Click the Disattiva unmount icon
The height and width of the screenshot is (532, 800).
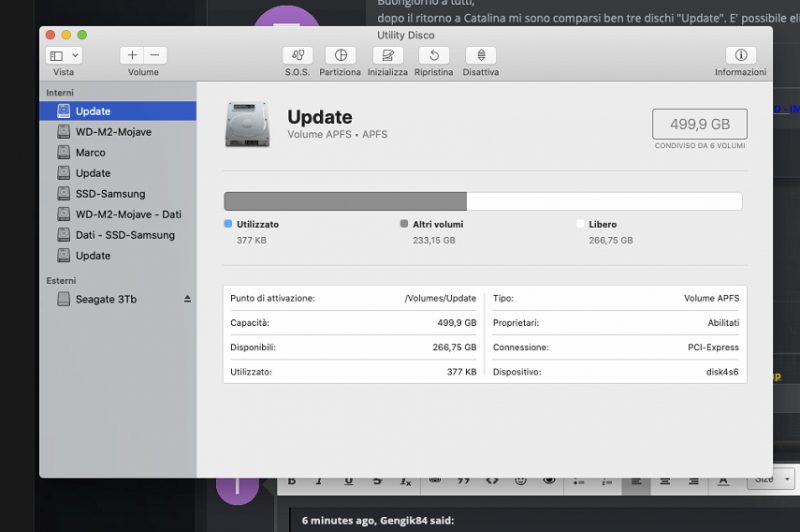[x=481, y=56]
